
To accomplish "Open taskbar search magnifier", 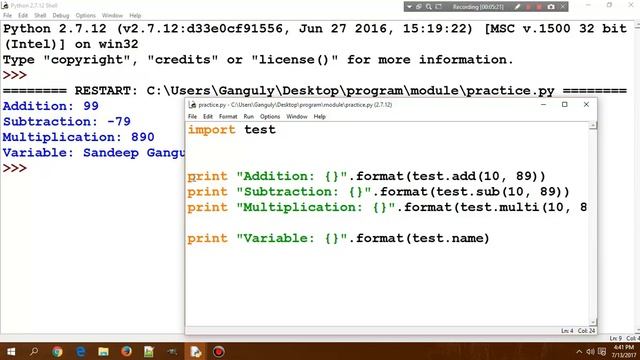I will (34, 351).
